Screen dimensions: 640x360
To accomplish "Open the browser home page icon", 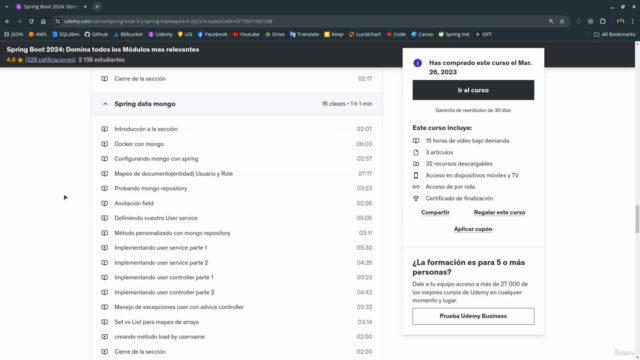I will coord(43,21).
